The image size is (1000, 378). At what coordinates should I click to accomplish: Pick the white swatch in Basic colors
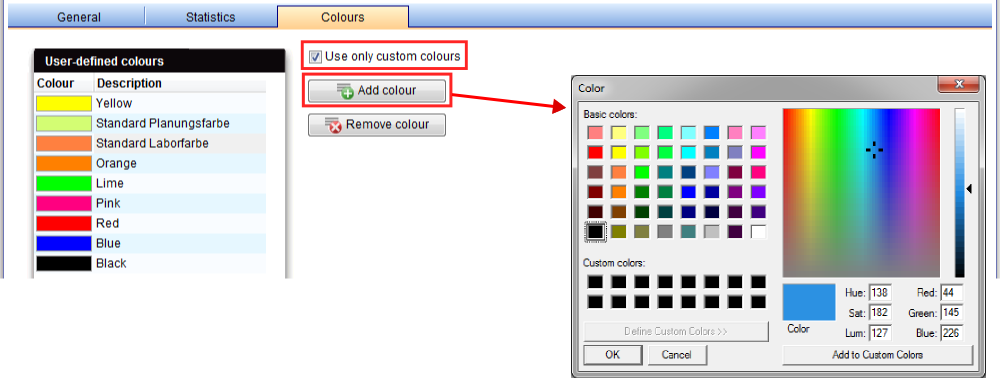tap(758, 231)
